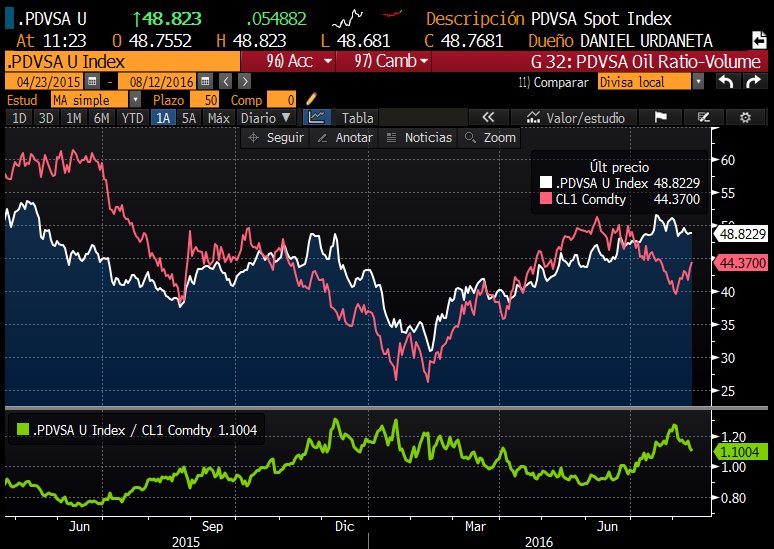This screenshot has width=774, height=549.
Task: Click the PDVSA Spot Index description text
Action: (601, 19)
